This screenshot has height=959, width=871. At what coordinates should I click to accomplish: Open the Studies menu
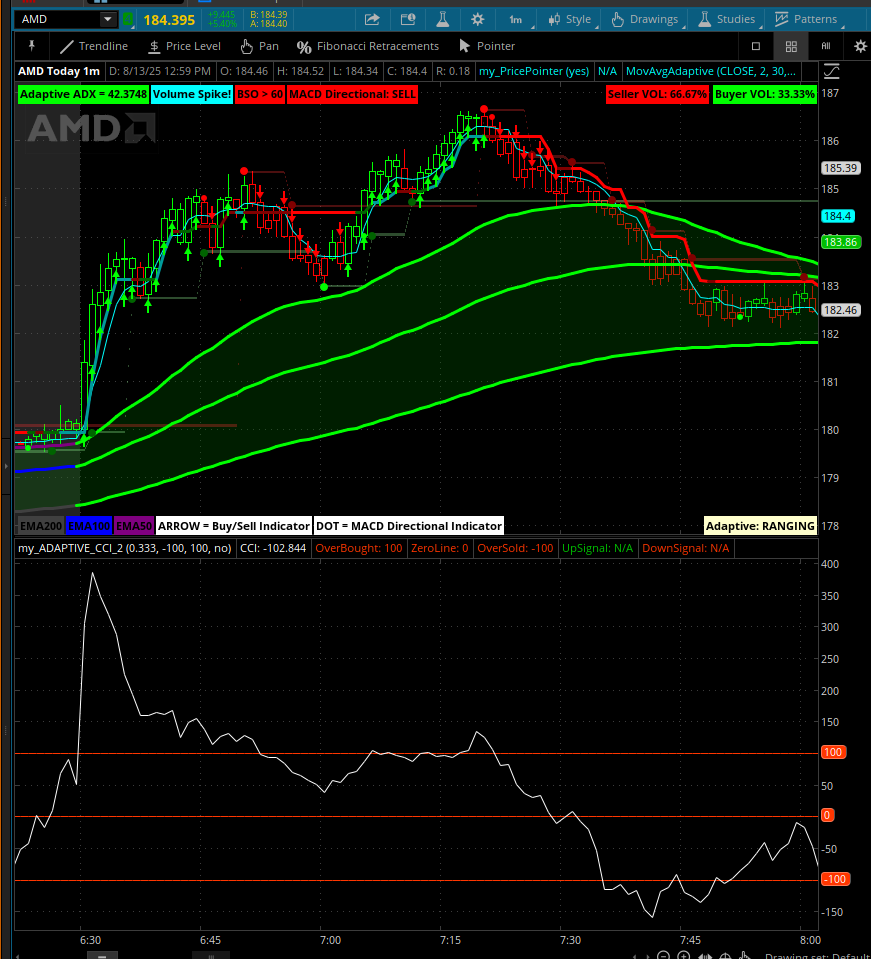pyautogui.click(x=727, y=19)
